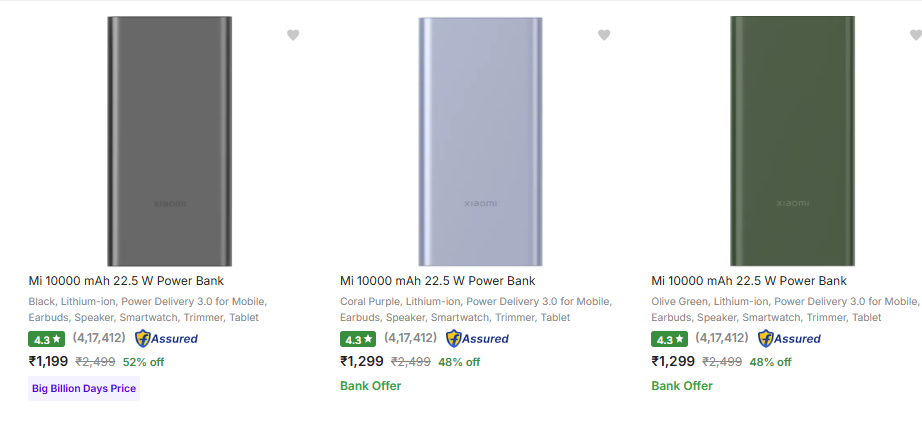Image resolution: width=922 pixels, height=427 pixels.
Task: Open title link above Coral Purple description
Action: pyautogui.click(x=437, y=281)
